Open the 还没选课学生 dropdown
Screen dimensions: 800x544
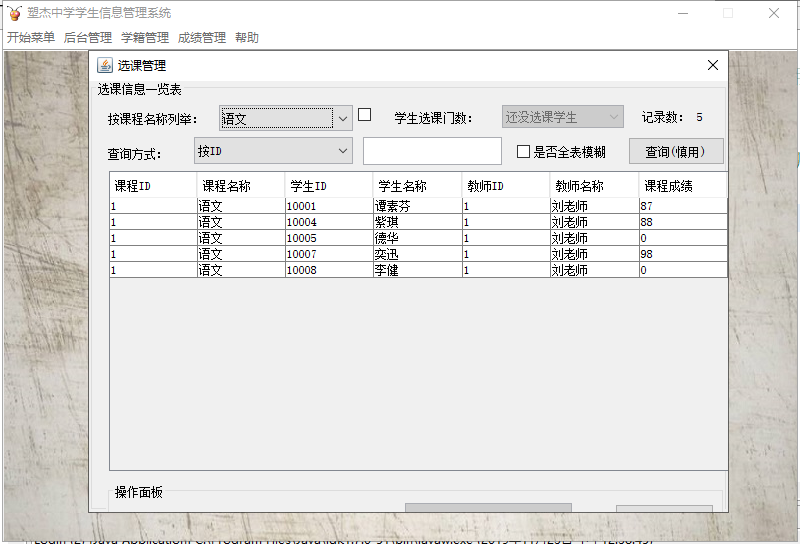tap(563, 117)
